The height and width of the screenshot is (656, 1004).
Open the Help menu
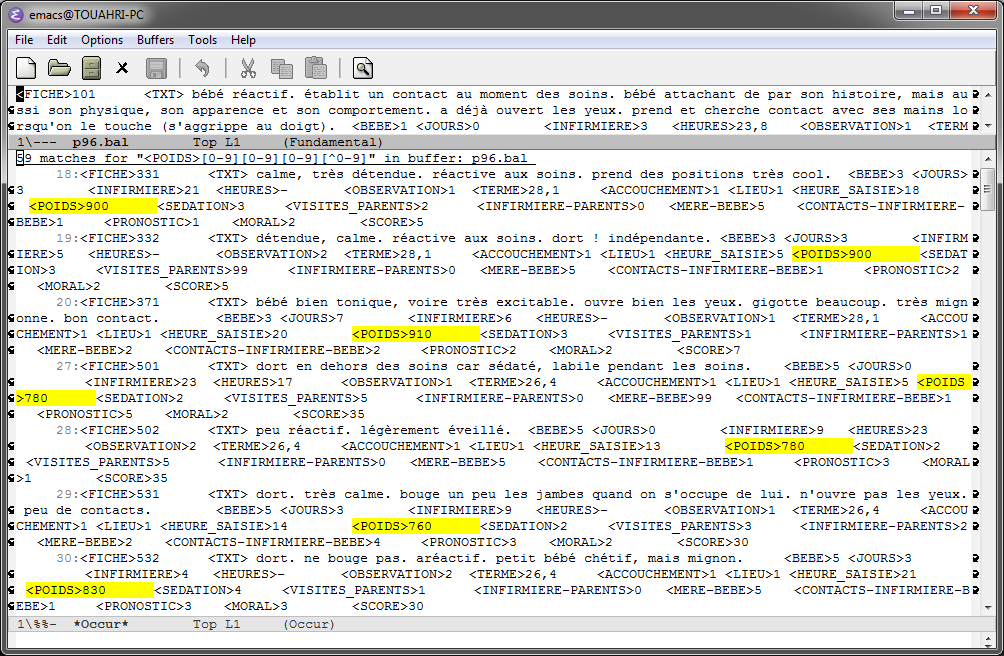tap(243, 40)
